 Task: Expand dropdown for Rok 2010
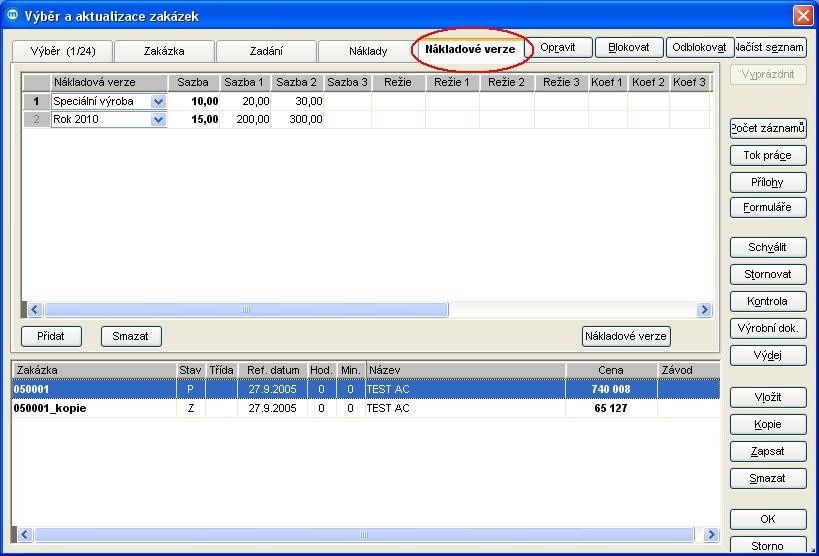(x=158, y=120)
